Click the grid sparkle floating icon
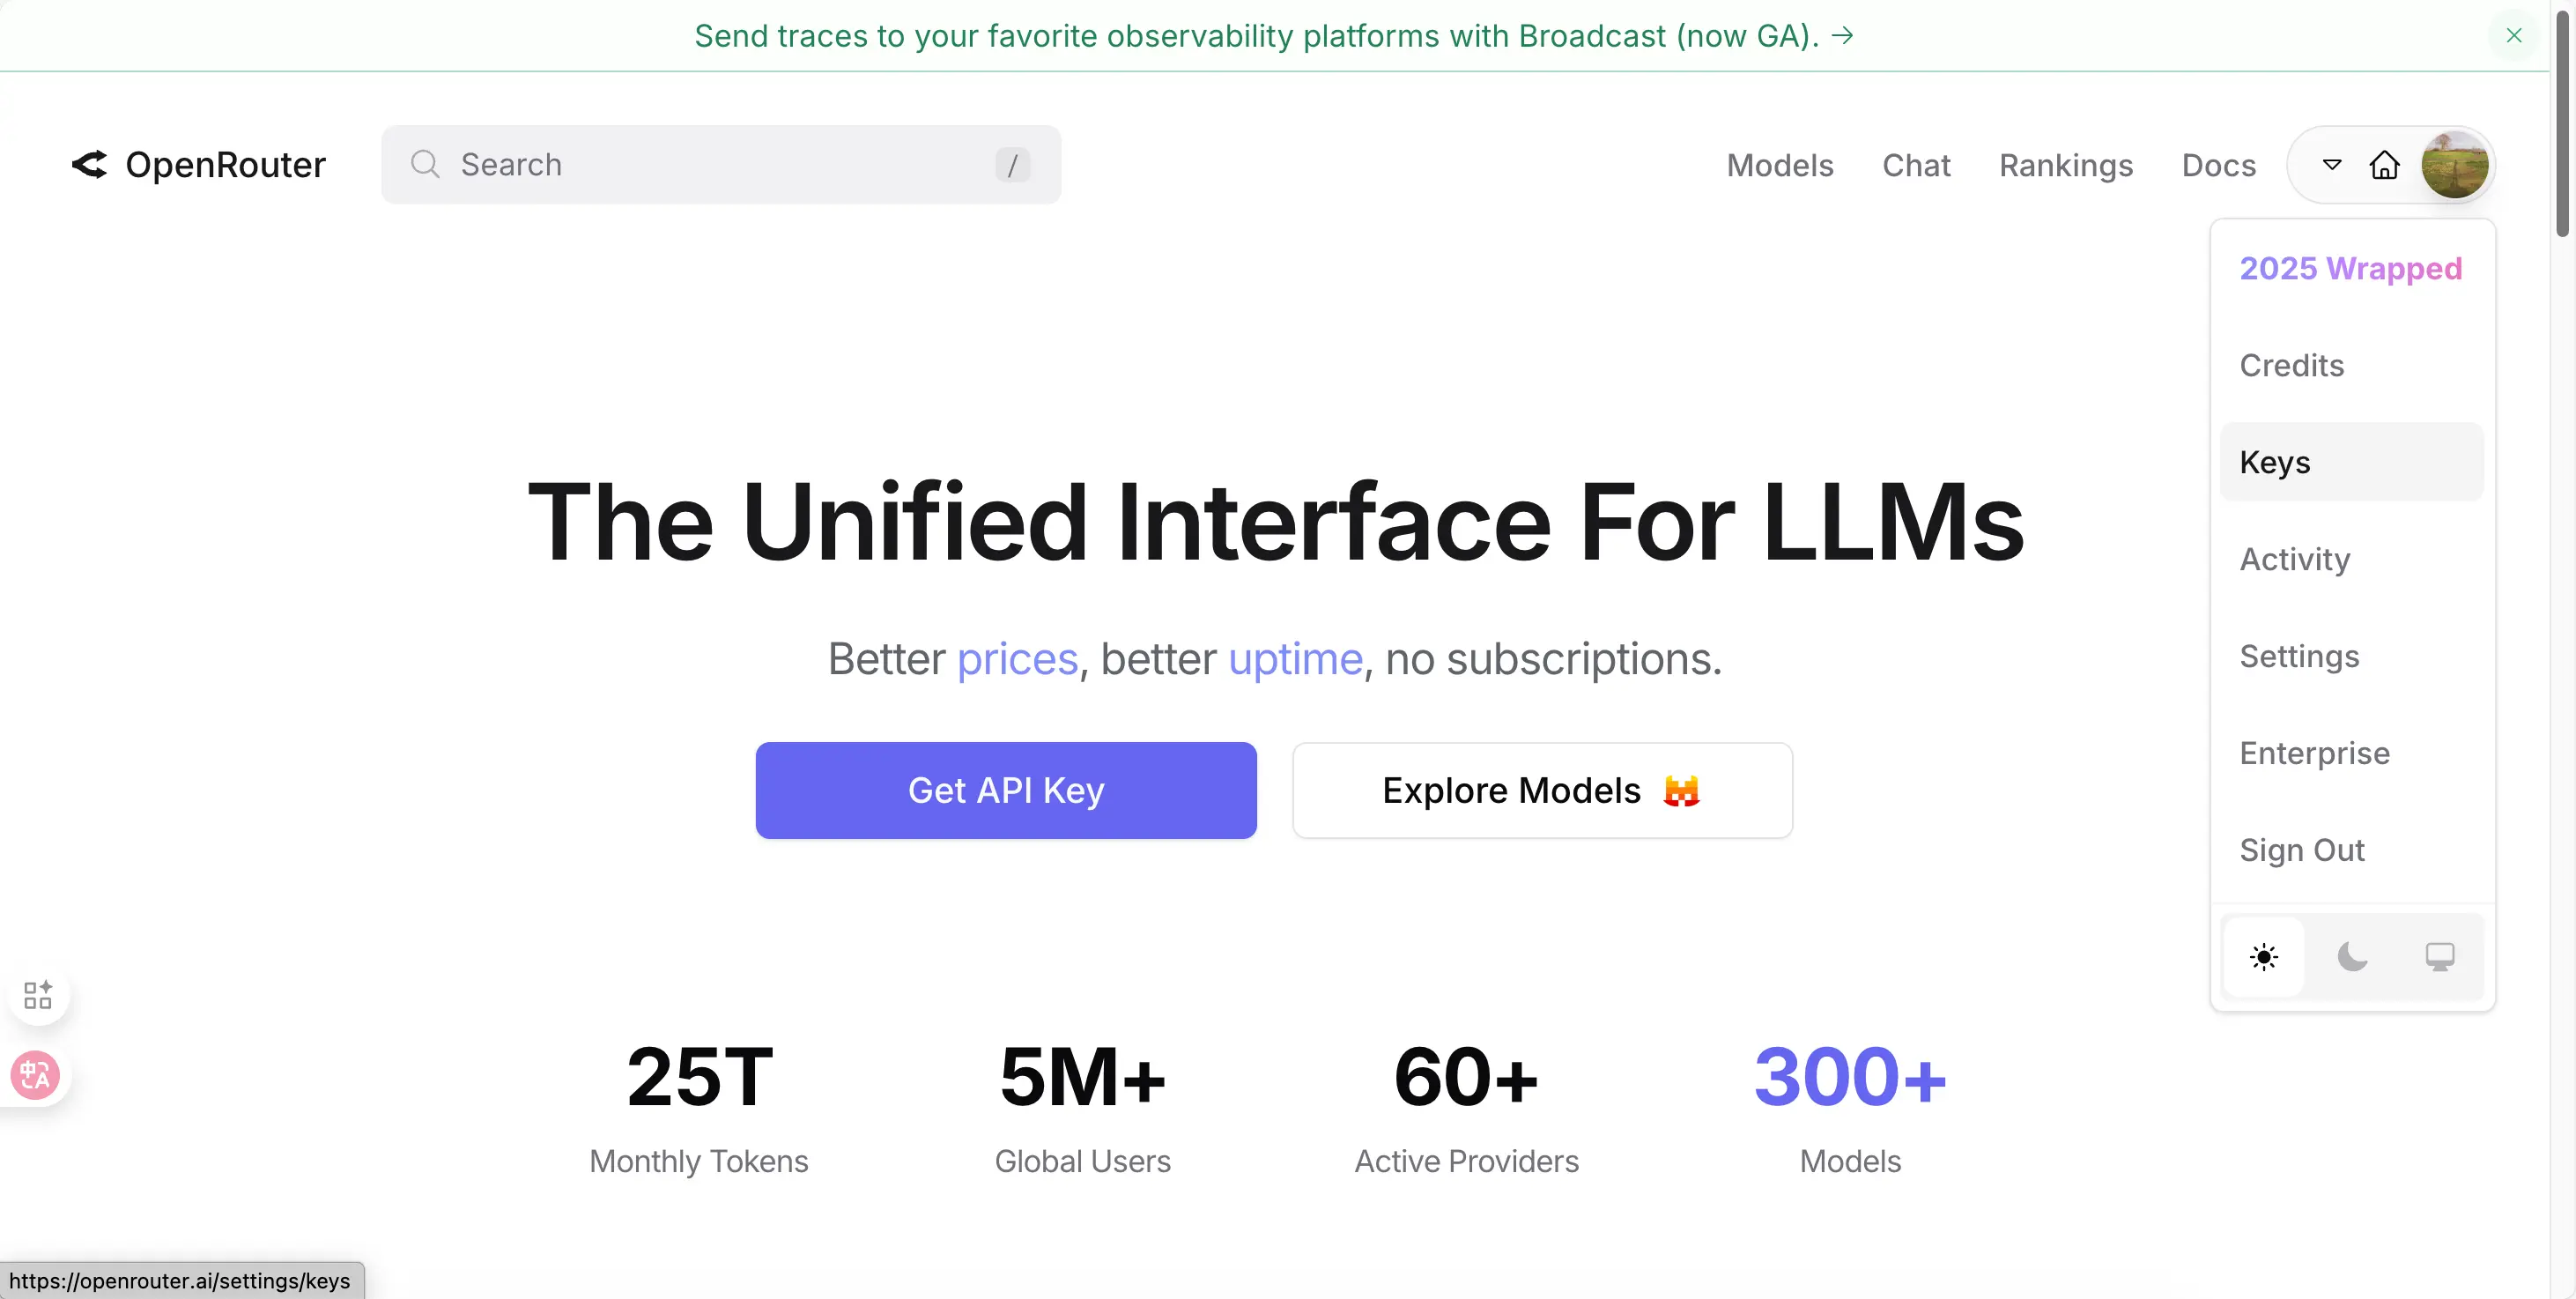The image size is (2576, 1299). [38, 995]
